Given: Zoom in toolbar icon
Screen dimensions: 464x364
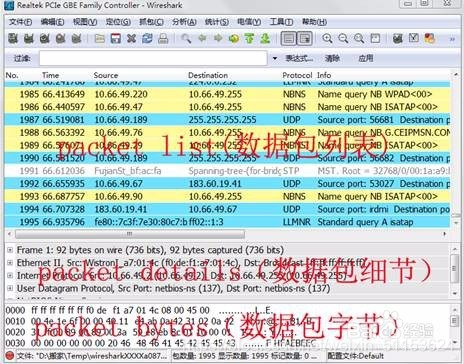Looking at the screenshot, I should click(327, 39).
